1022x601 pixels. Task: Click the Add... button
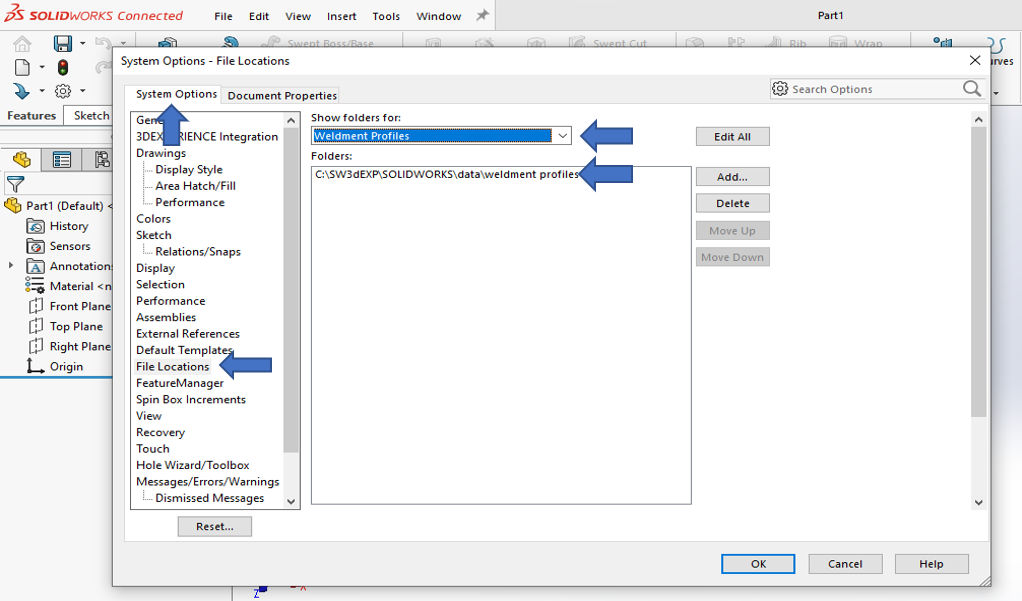(732, 177)
